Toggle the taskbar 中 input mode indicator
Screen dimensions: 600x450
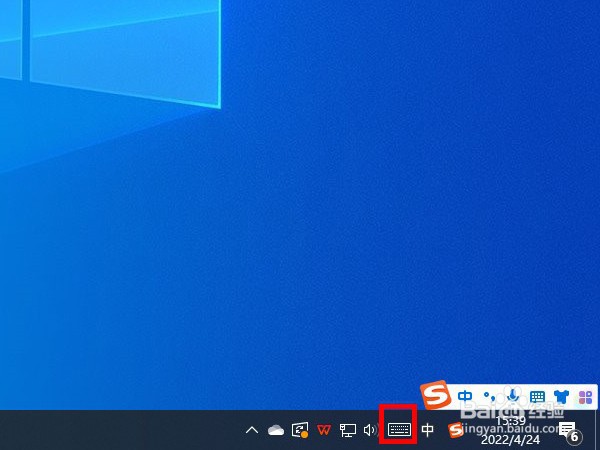[427, 430]
